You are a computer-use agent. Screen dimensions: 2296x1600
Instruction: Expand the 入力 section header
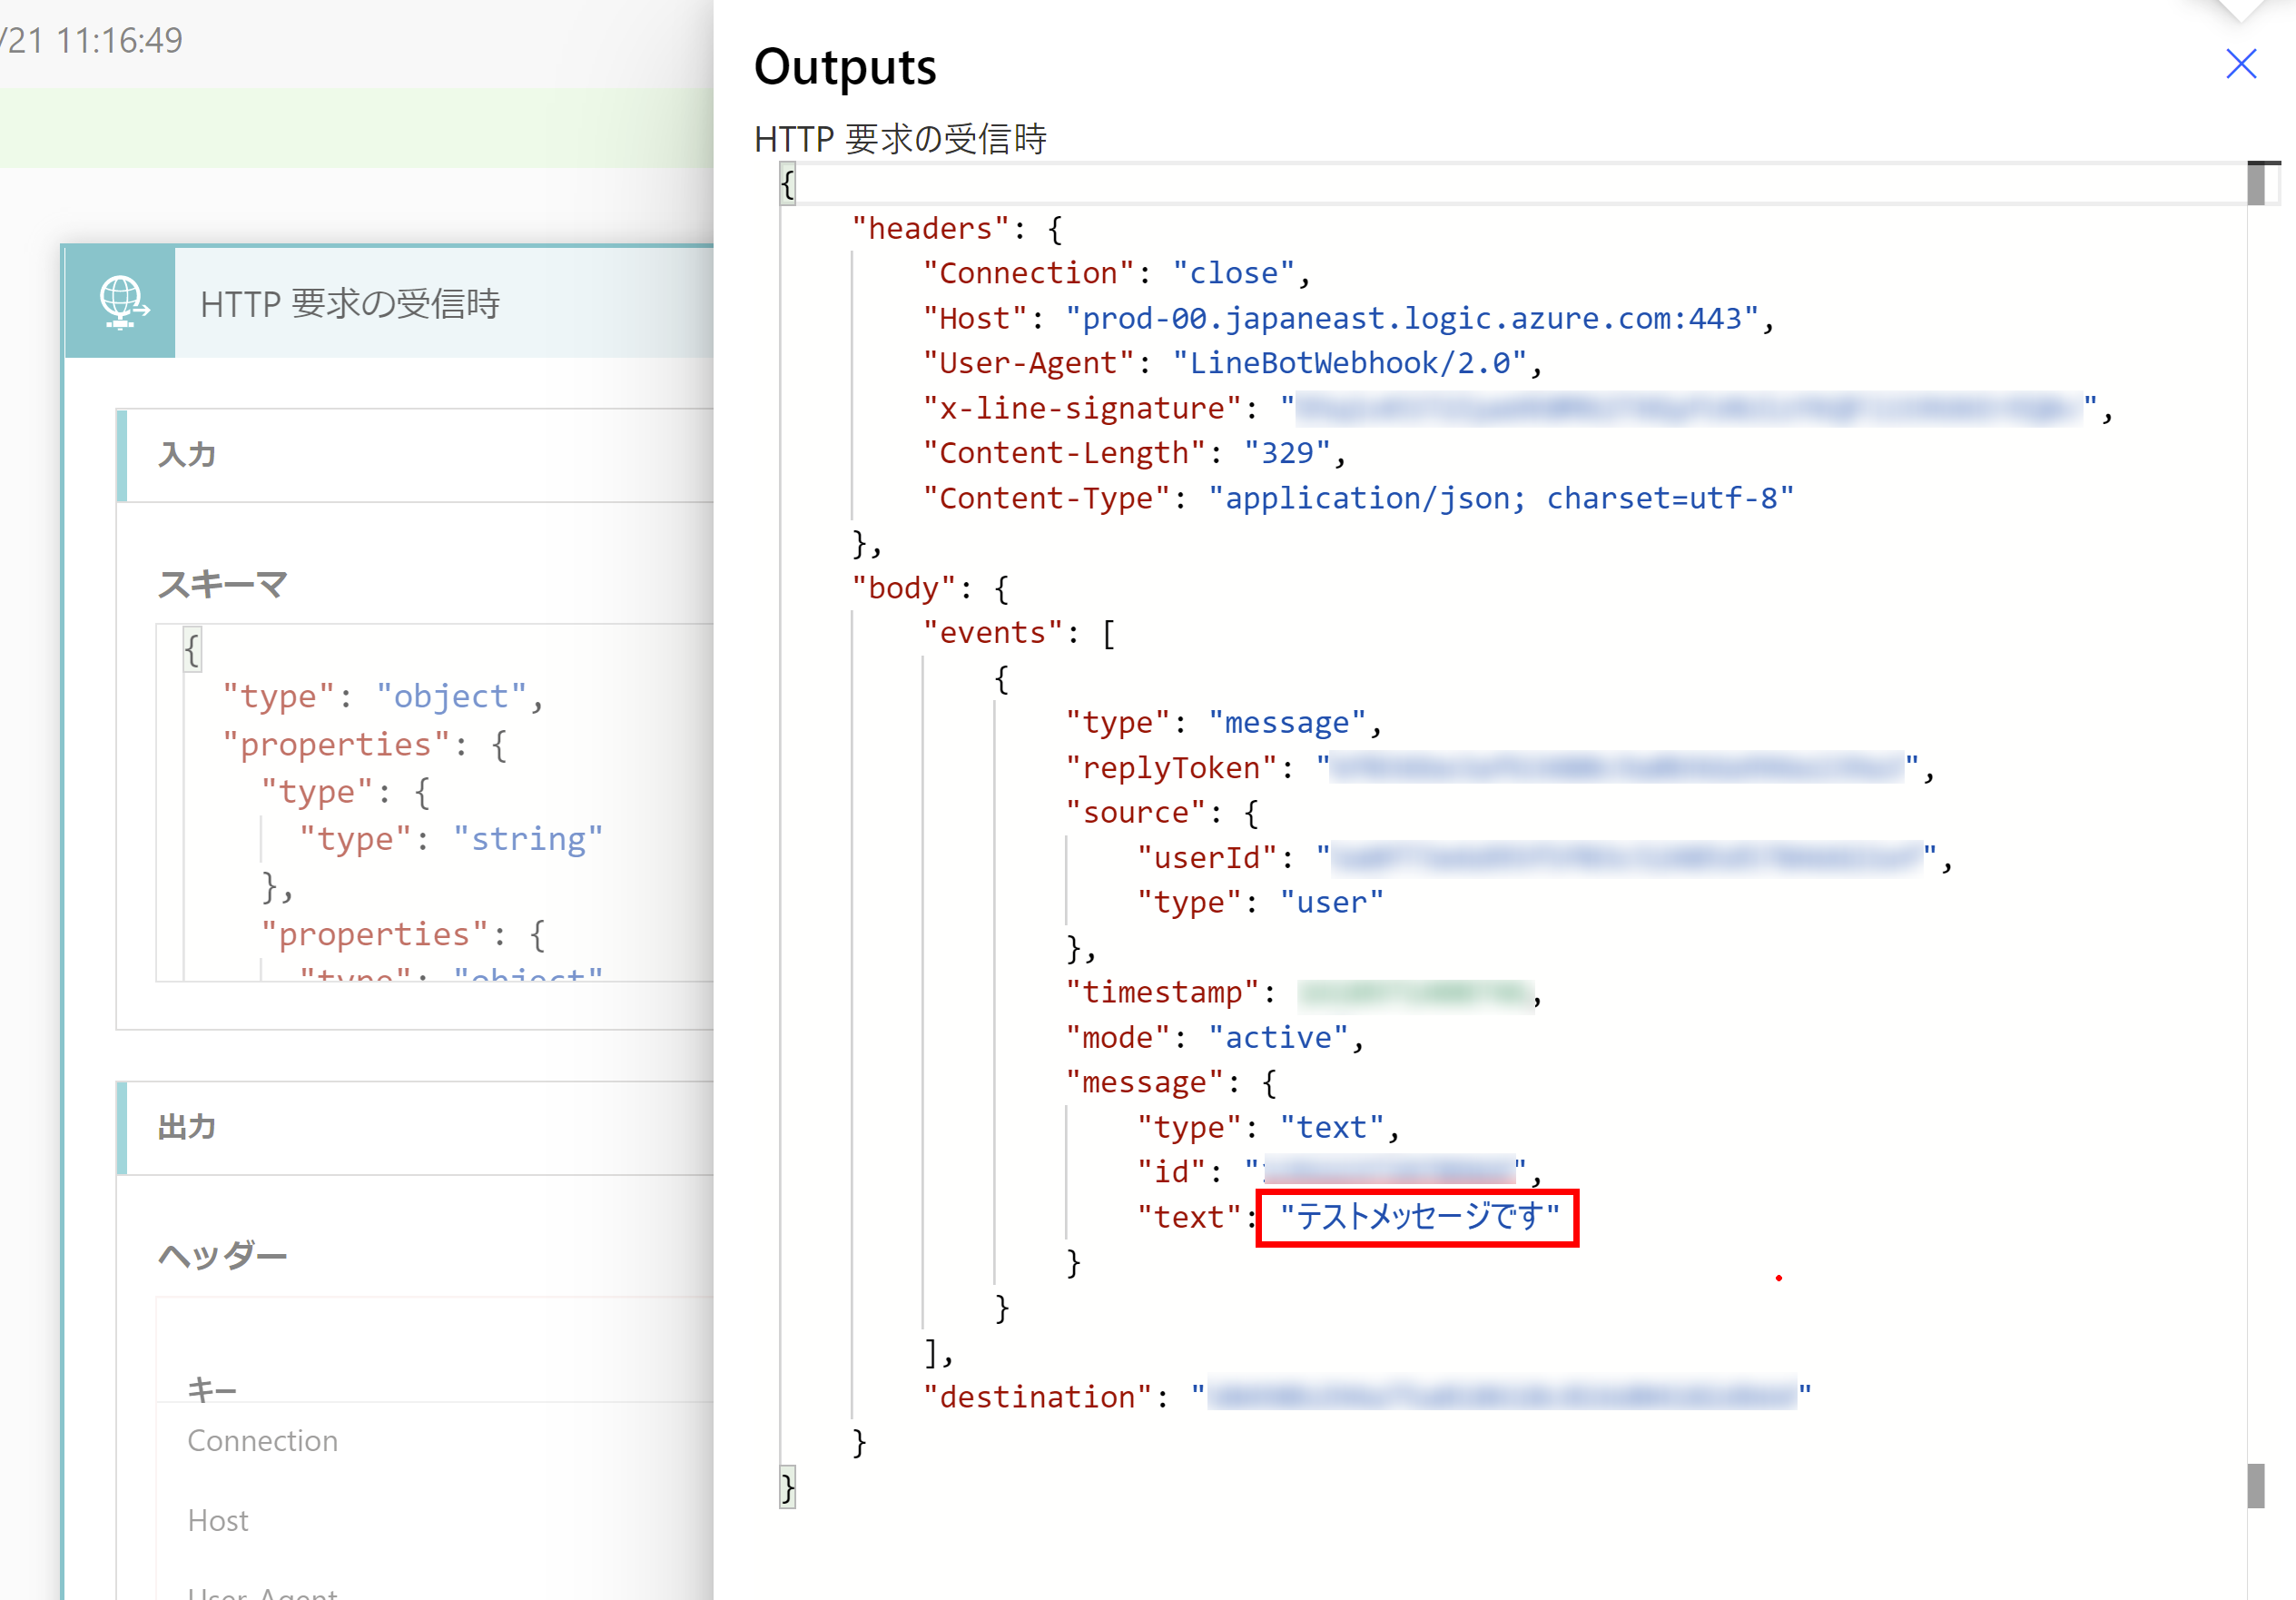click(186, 455)
